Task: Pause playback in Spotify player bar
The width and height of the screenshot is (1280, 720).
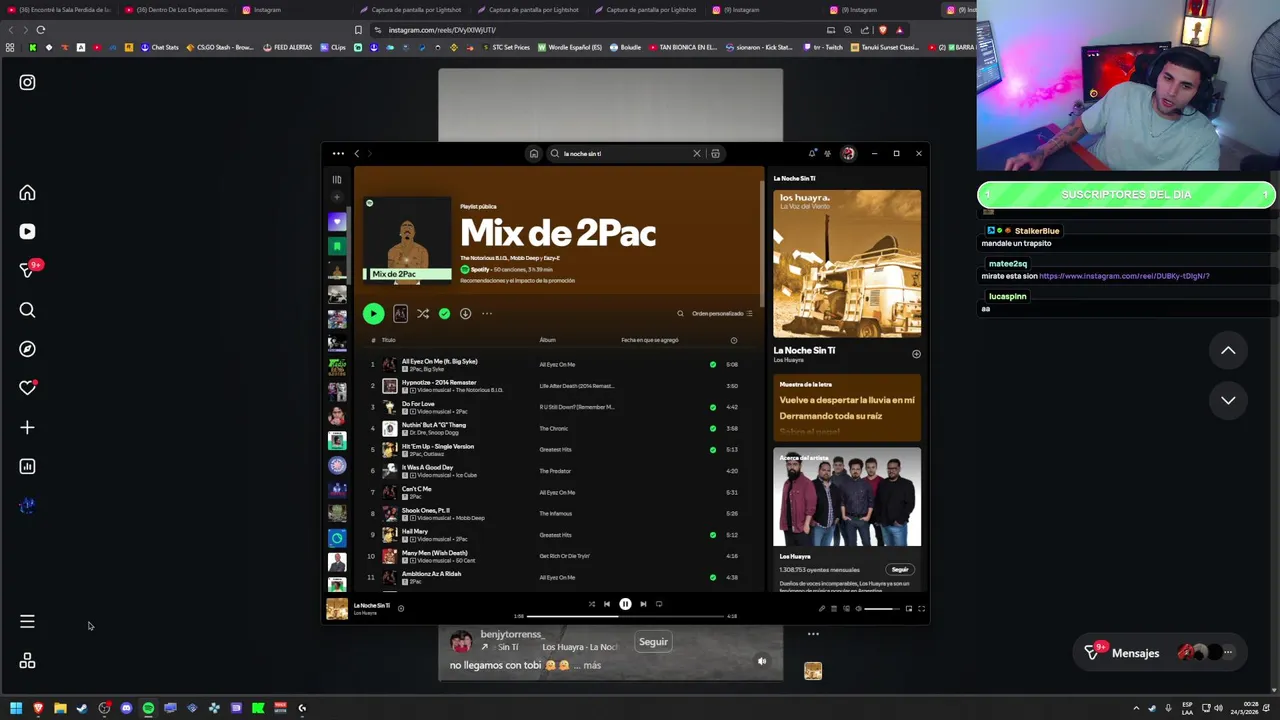Action: click(625, 604)
